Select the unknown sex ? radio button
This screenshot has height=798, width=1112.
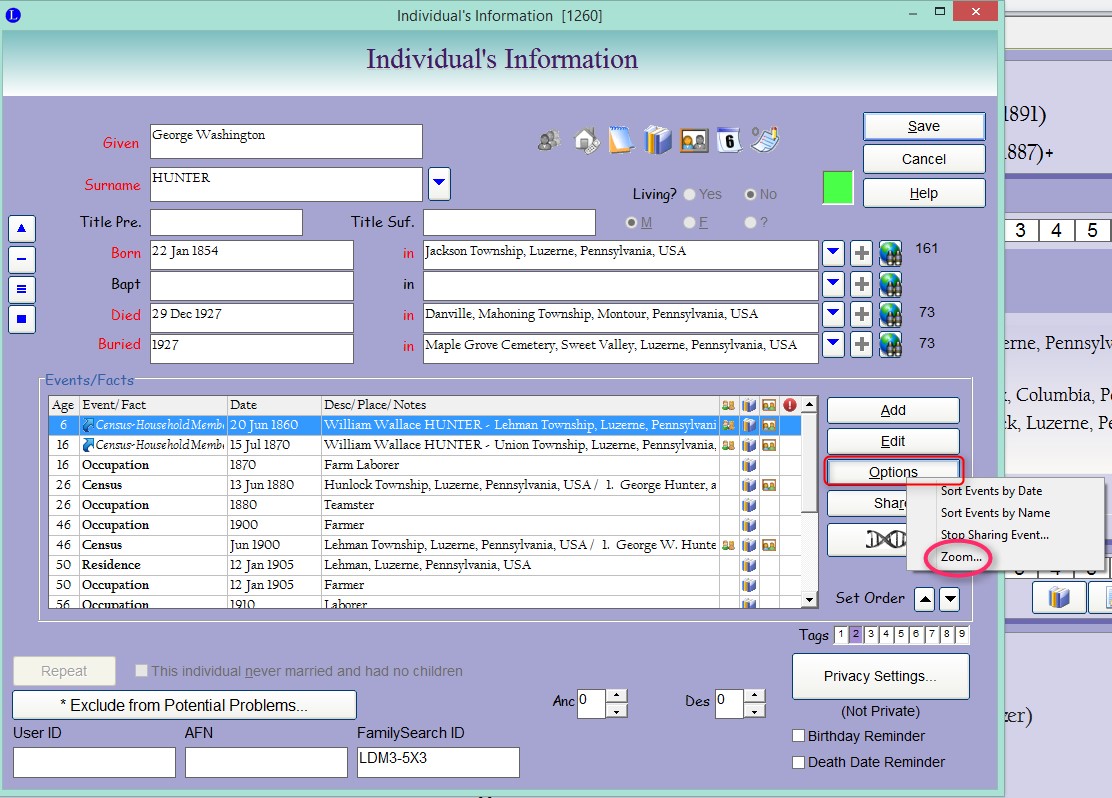(750, 223)
